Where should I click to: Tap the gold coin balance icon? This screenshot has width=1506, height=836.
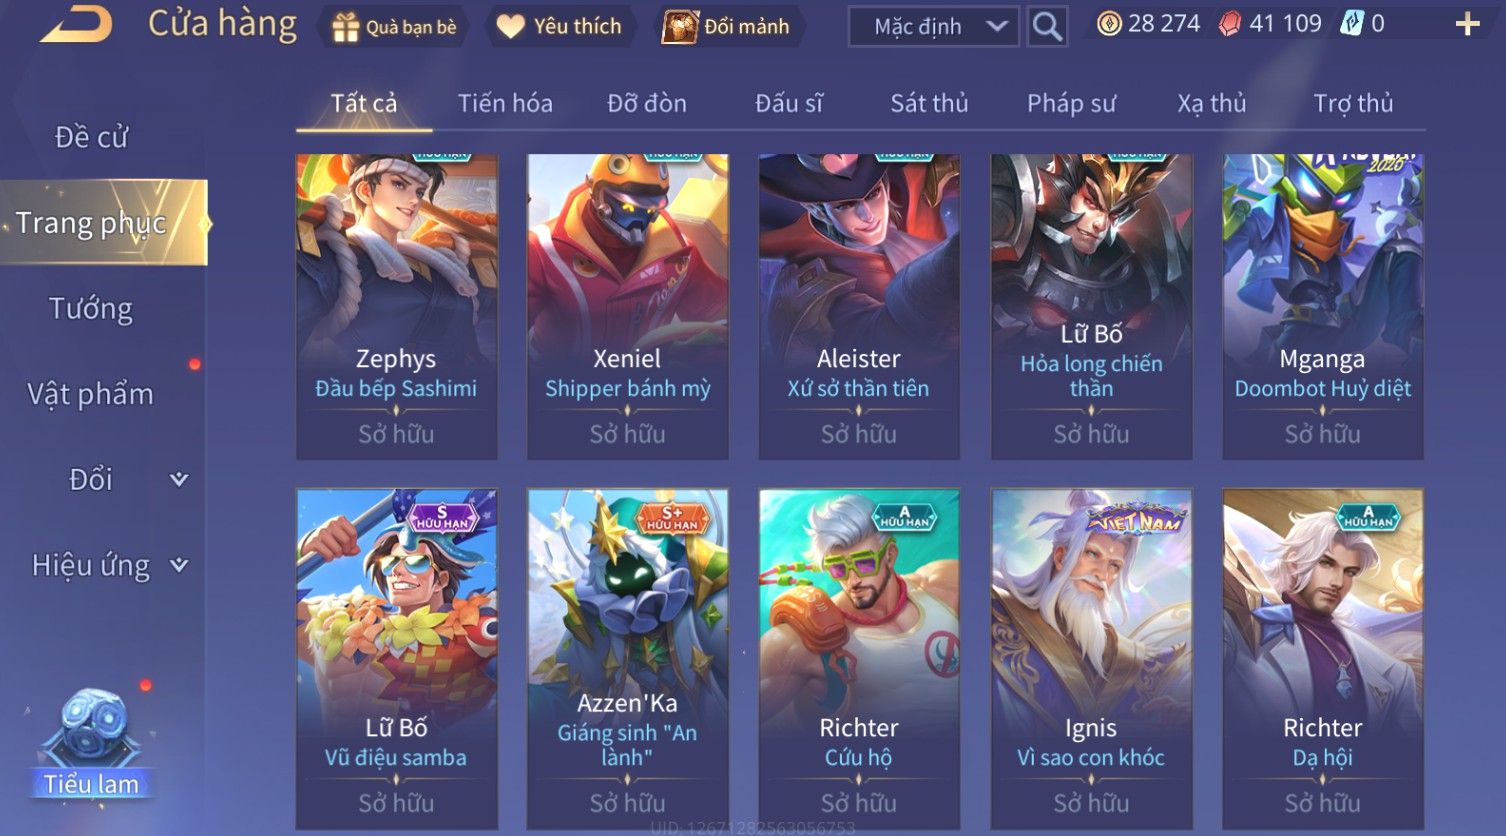click(1109, 24)
